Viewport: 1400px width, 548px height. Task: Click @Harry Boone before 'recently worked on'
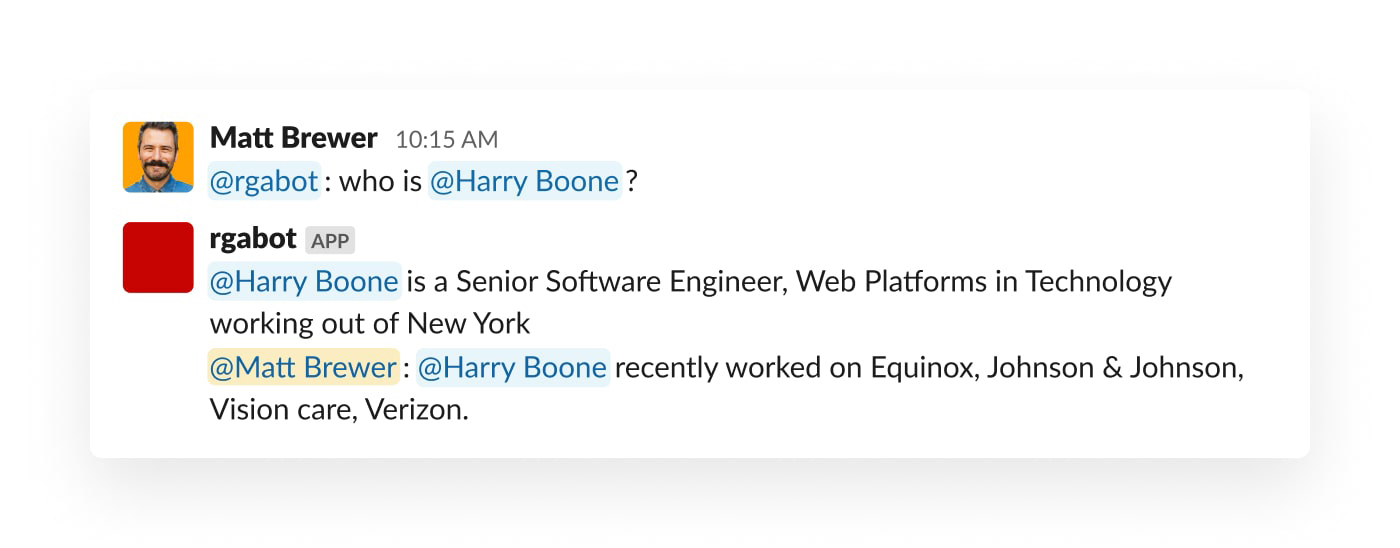(x=513, y=368)
